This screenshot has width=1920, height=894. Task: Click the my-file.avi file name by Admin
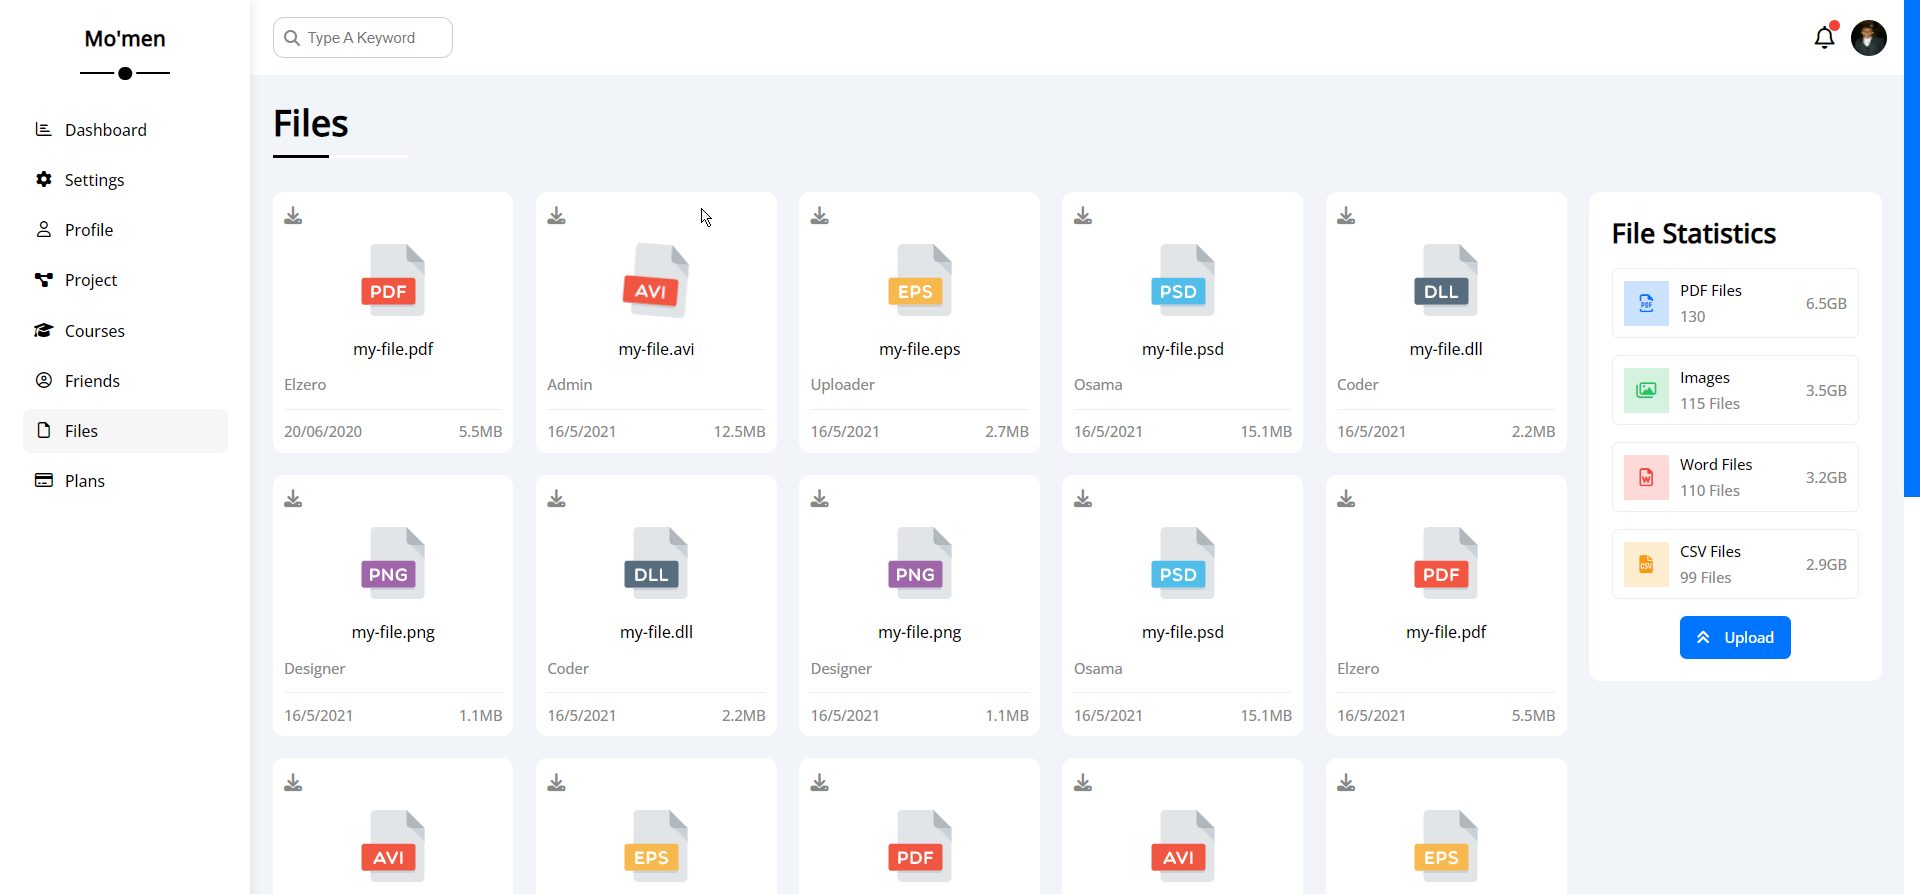point(656,349)
